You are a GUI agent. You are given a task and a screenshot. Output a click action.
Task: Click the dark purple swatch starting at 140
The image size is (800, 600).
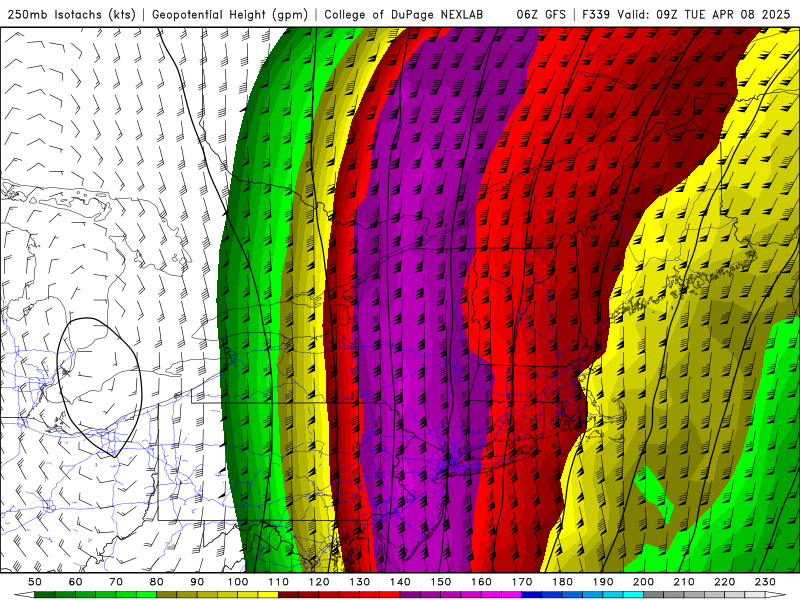(410, 595)
